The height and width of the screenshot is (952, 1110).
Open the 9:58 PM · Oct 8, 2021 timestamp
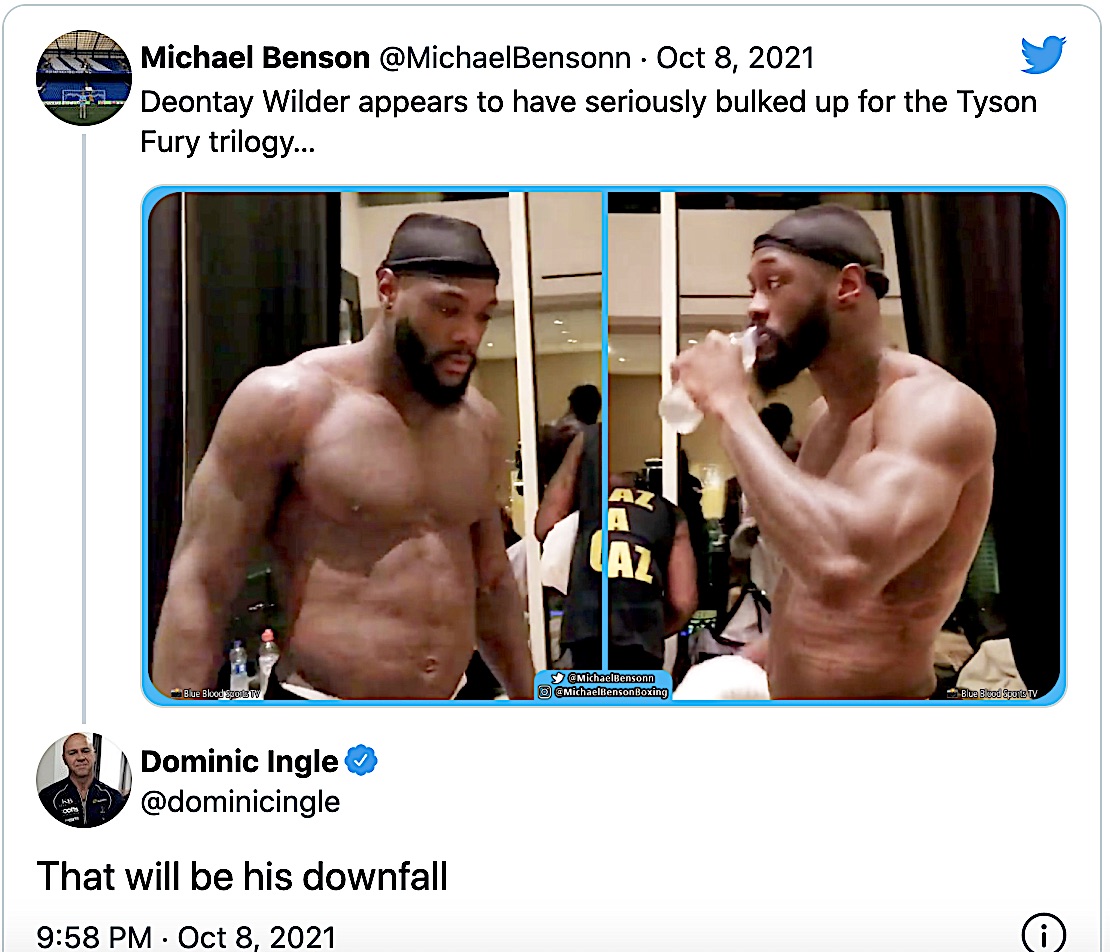(186, 937)
